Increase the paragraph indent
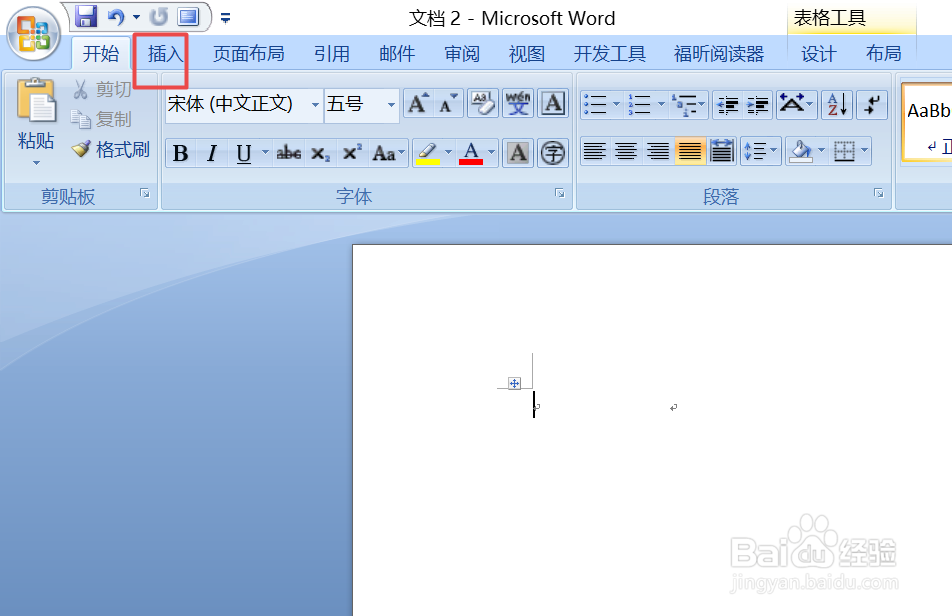The image size is (952, 616). (x=757, y=104)
